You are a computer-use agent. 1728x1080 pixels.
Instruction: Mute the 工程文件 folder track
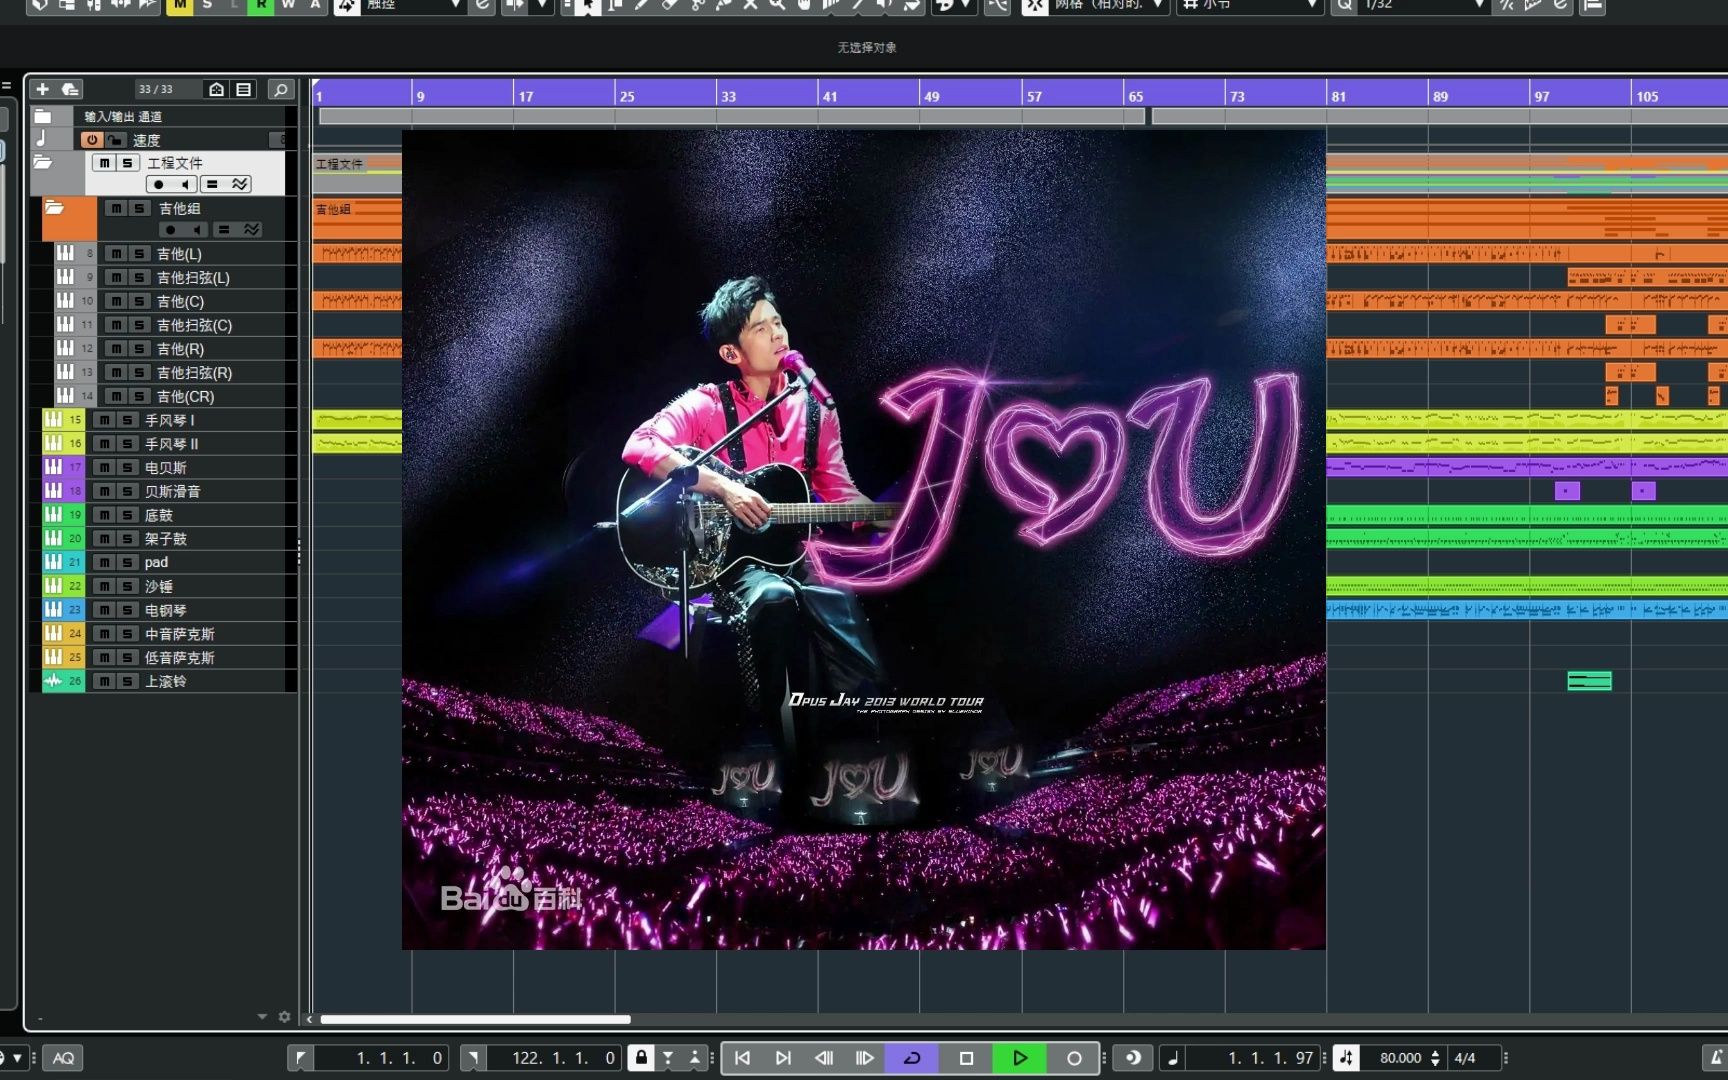[104, 162]
